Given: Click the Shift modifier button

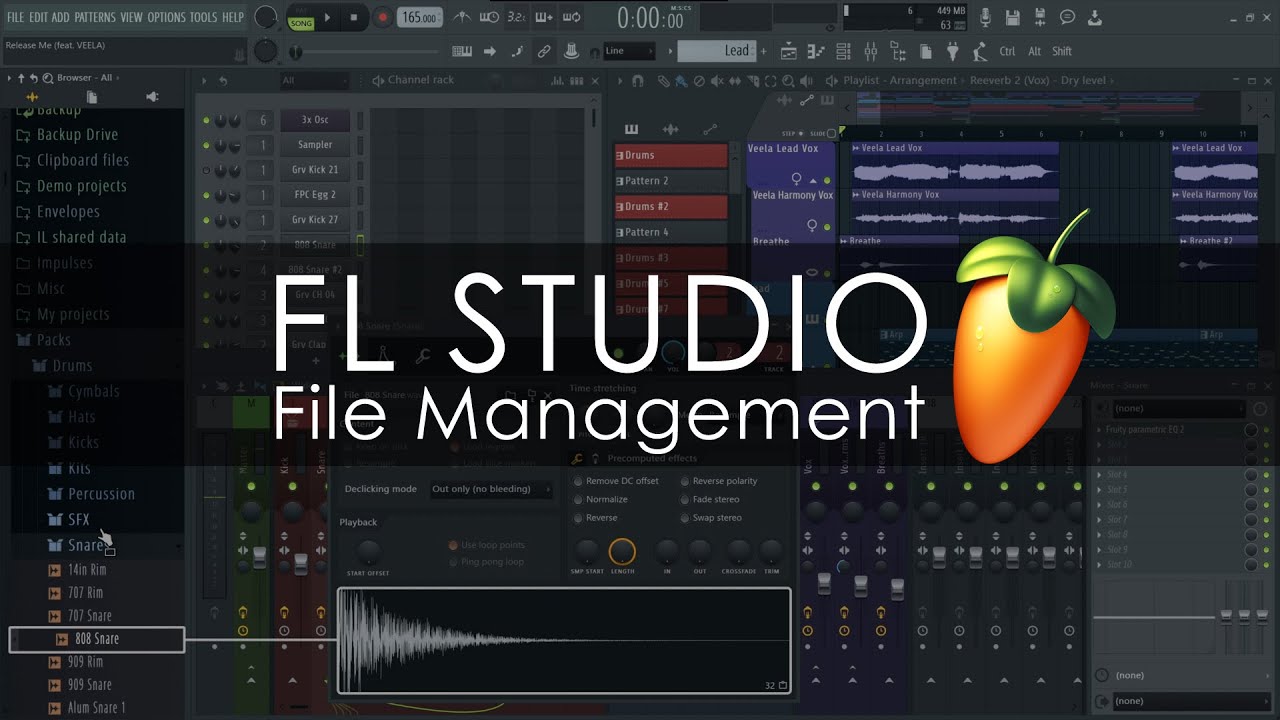Looking at the screenshot, I should click(x=1062, y=51).
